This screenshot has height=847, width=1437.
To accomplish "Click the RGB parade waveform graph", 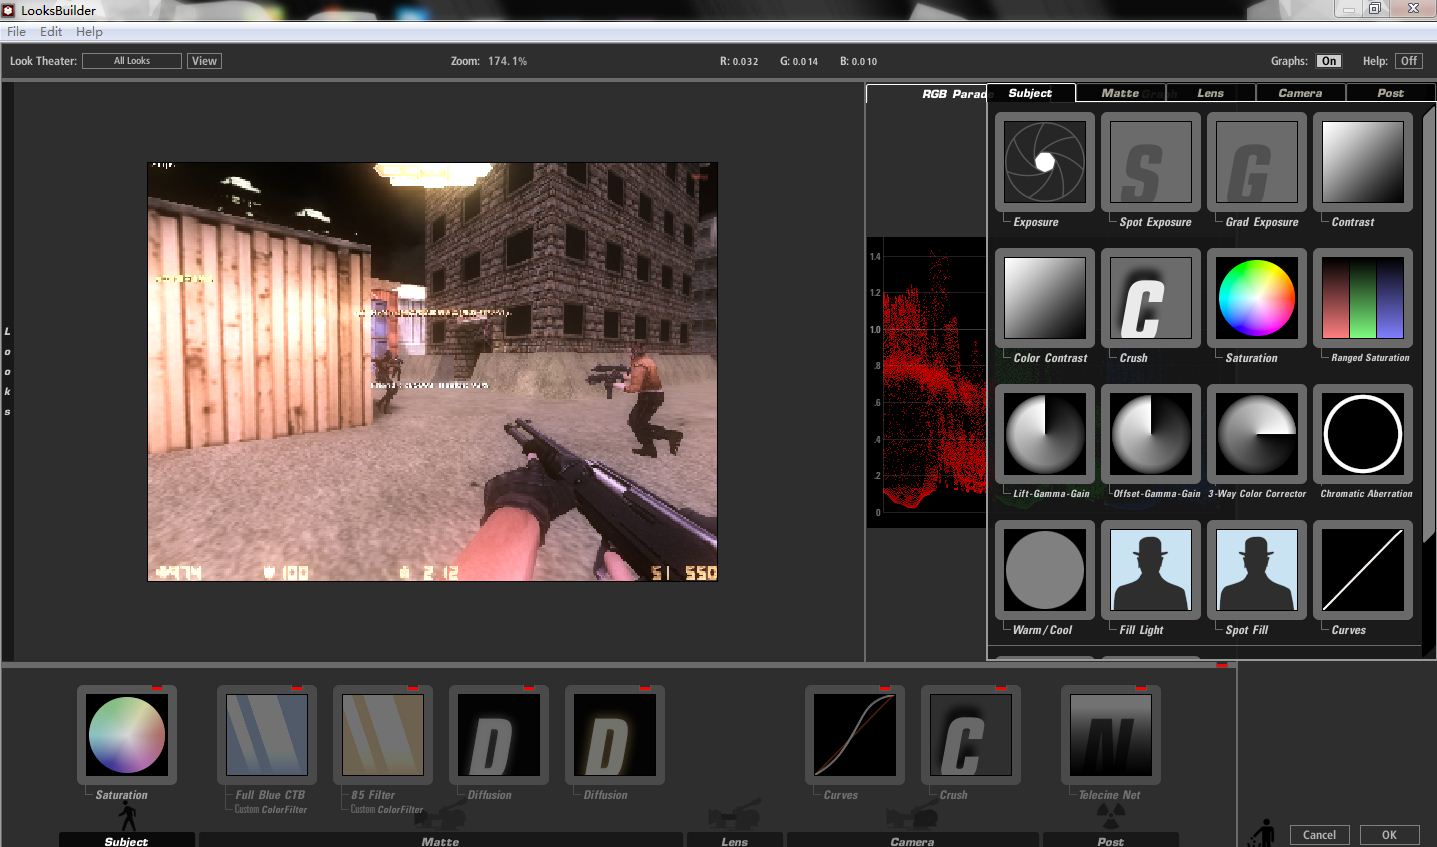I will (926, 382).
